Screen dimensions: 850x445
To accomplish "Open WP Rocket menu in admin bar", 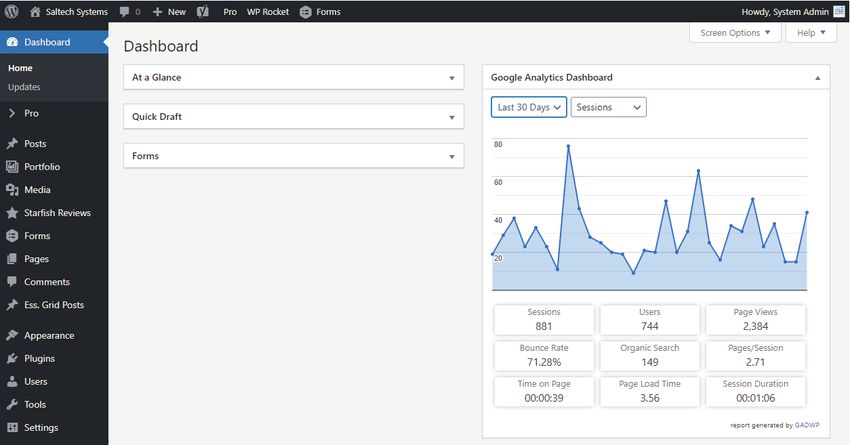I will click(x=268, y=11).
